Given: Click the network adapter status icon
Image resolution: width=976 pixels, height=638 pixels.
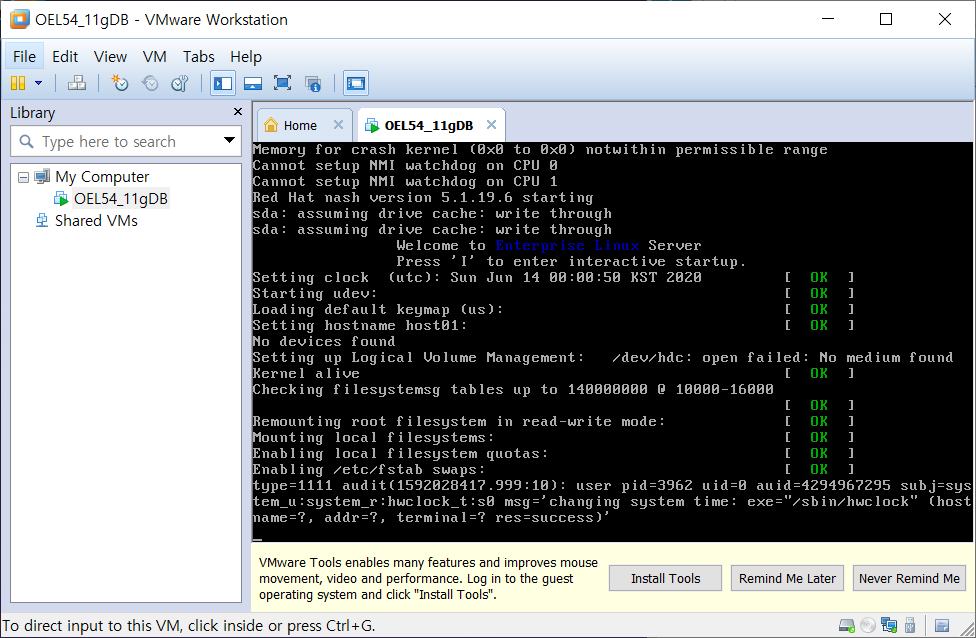Looking at the screenshot, I should [x=889, y=626].
